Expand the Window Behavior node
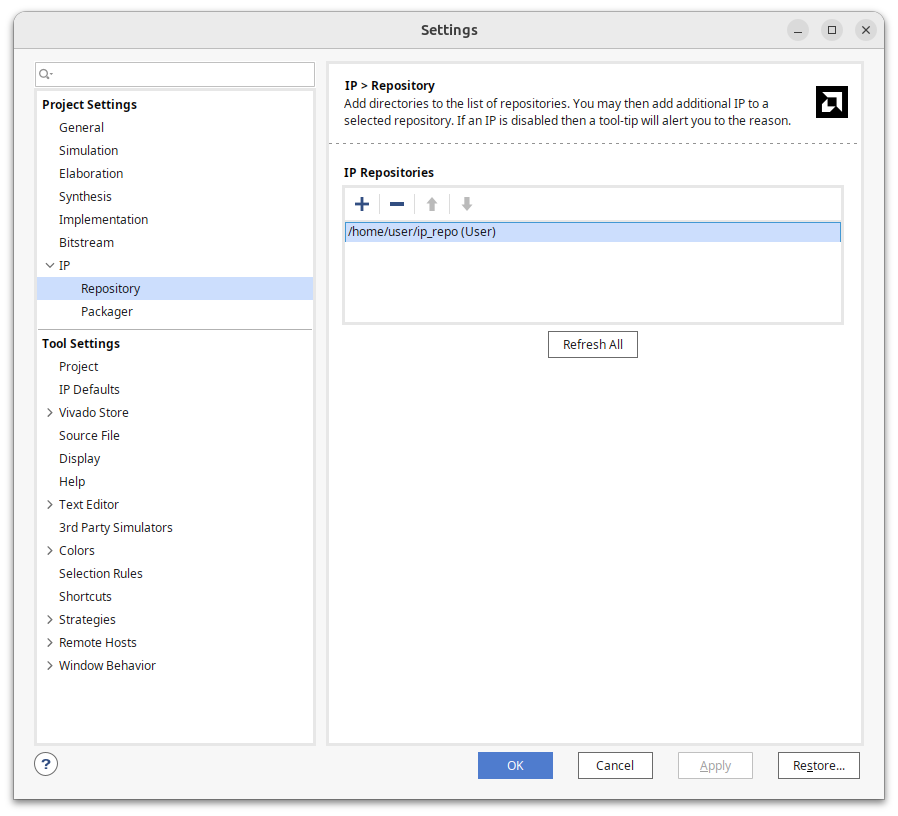Screen dimensions: 898x816 [50, 665]
